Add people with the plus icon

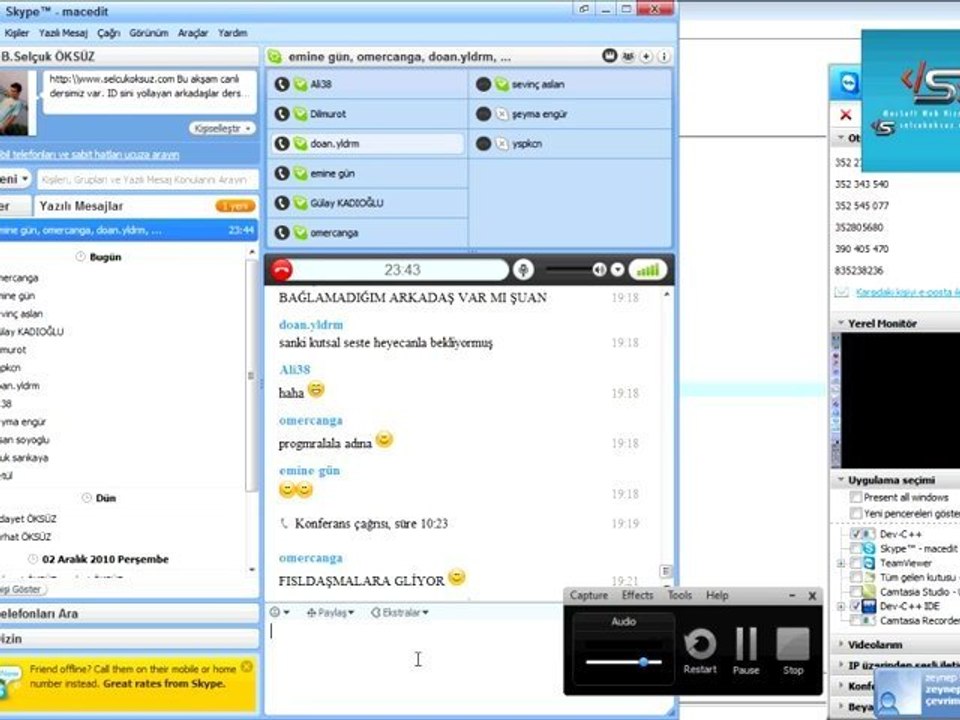646,56
